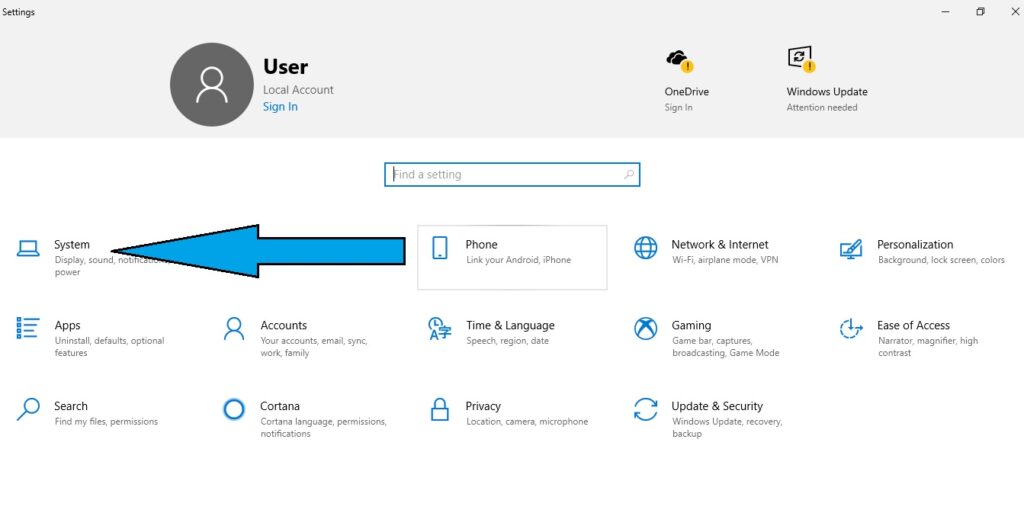This screenshot has height=513, width=1024.
Task: Select the Personalization title
Action: [x=915, y=244]
